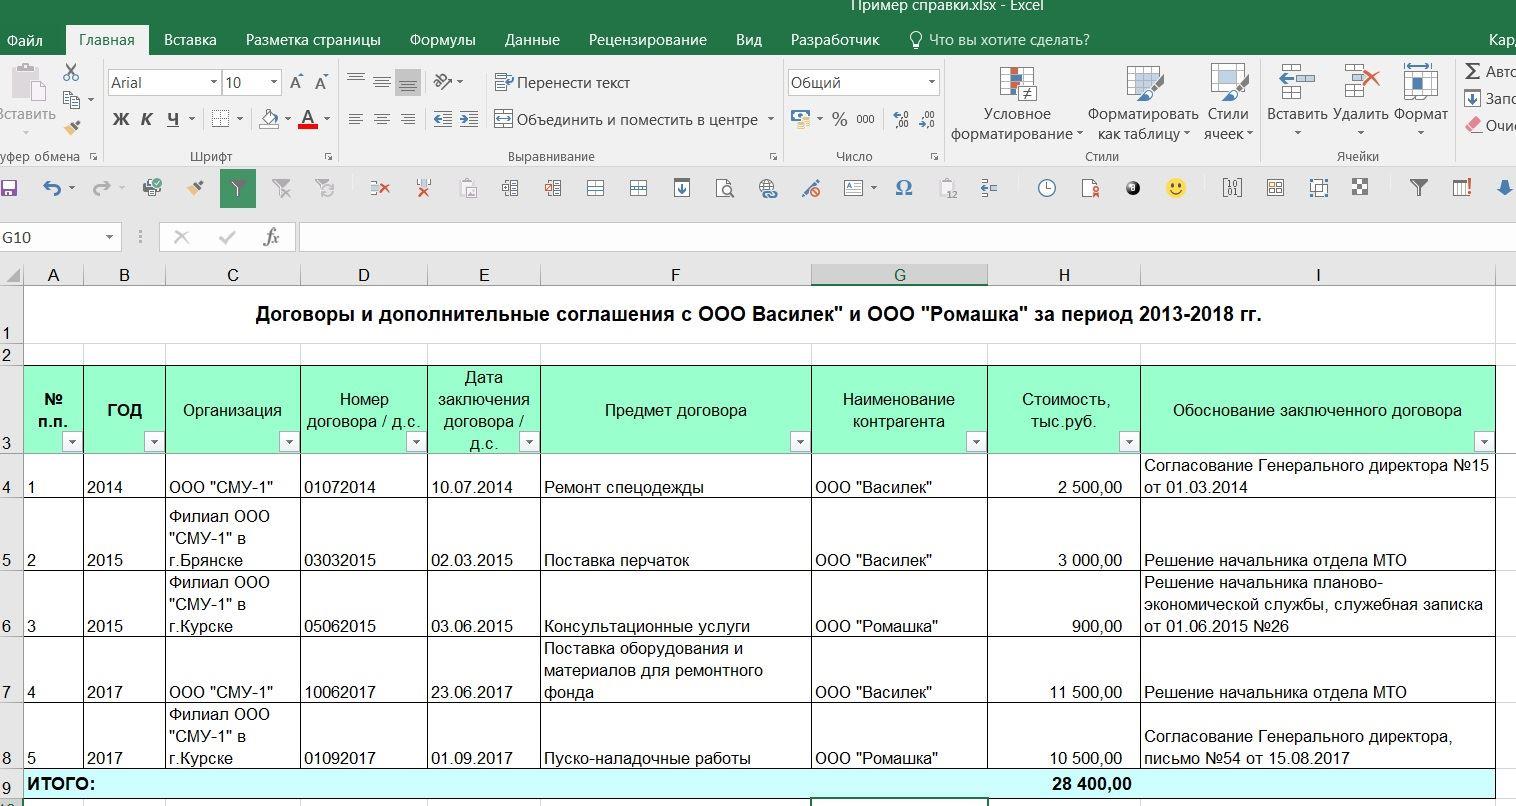Open the Файл menu
Viewport: 1516px width, 806px height.
(25, 40)
